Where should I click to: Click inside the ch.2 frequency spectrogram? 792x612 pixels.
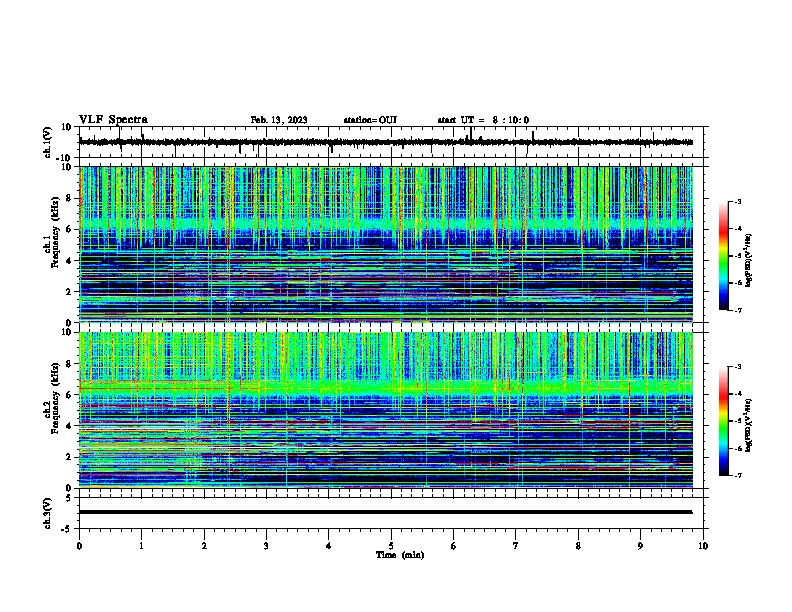[x=386, y=410]
